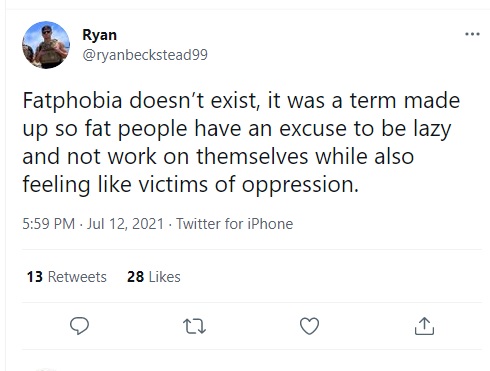Click the word Likes in the stats row
The height and width of the screenshot is (371, 490).
(x=165, y=277)
